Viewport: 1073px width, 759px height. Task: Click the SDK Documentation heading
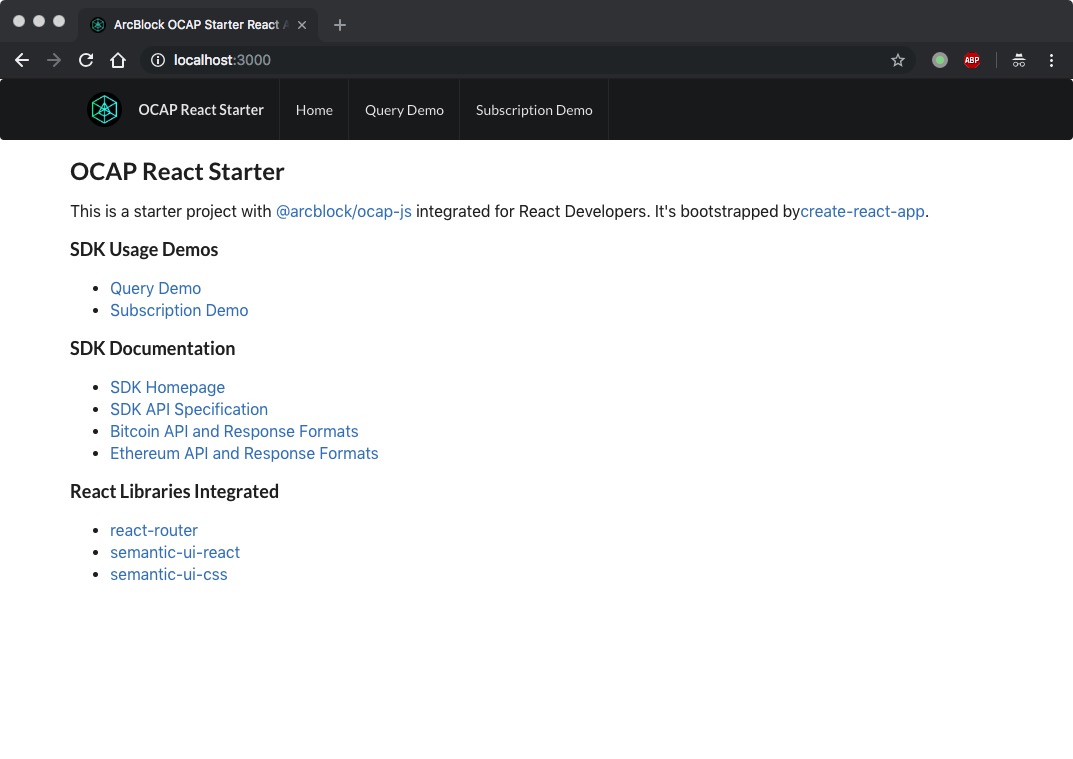[x=153, y=348]
